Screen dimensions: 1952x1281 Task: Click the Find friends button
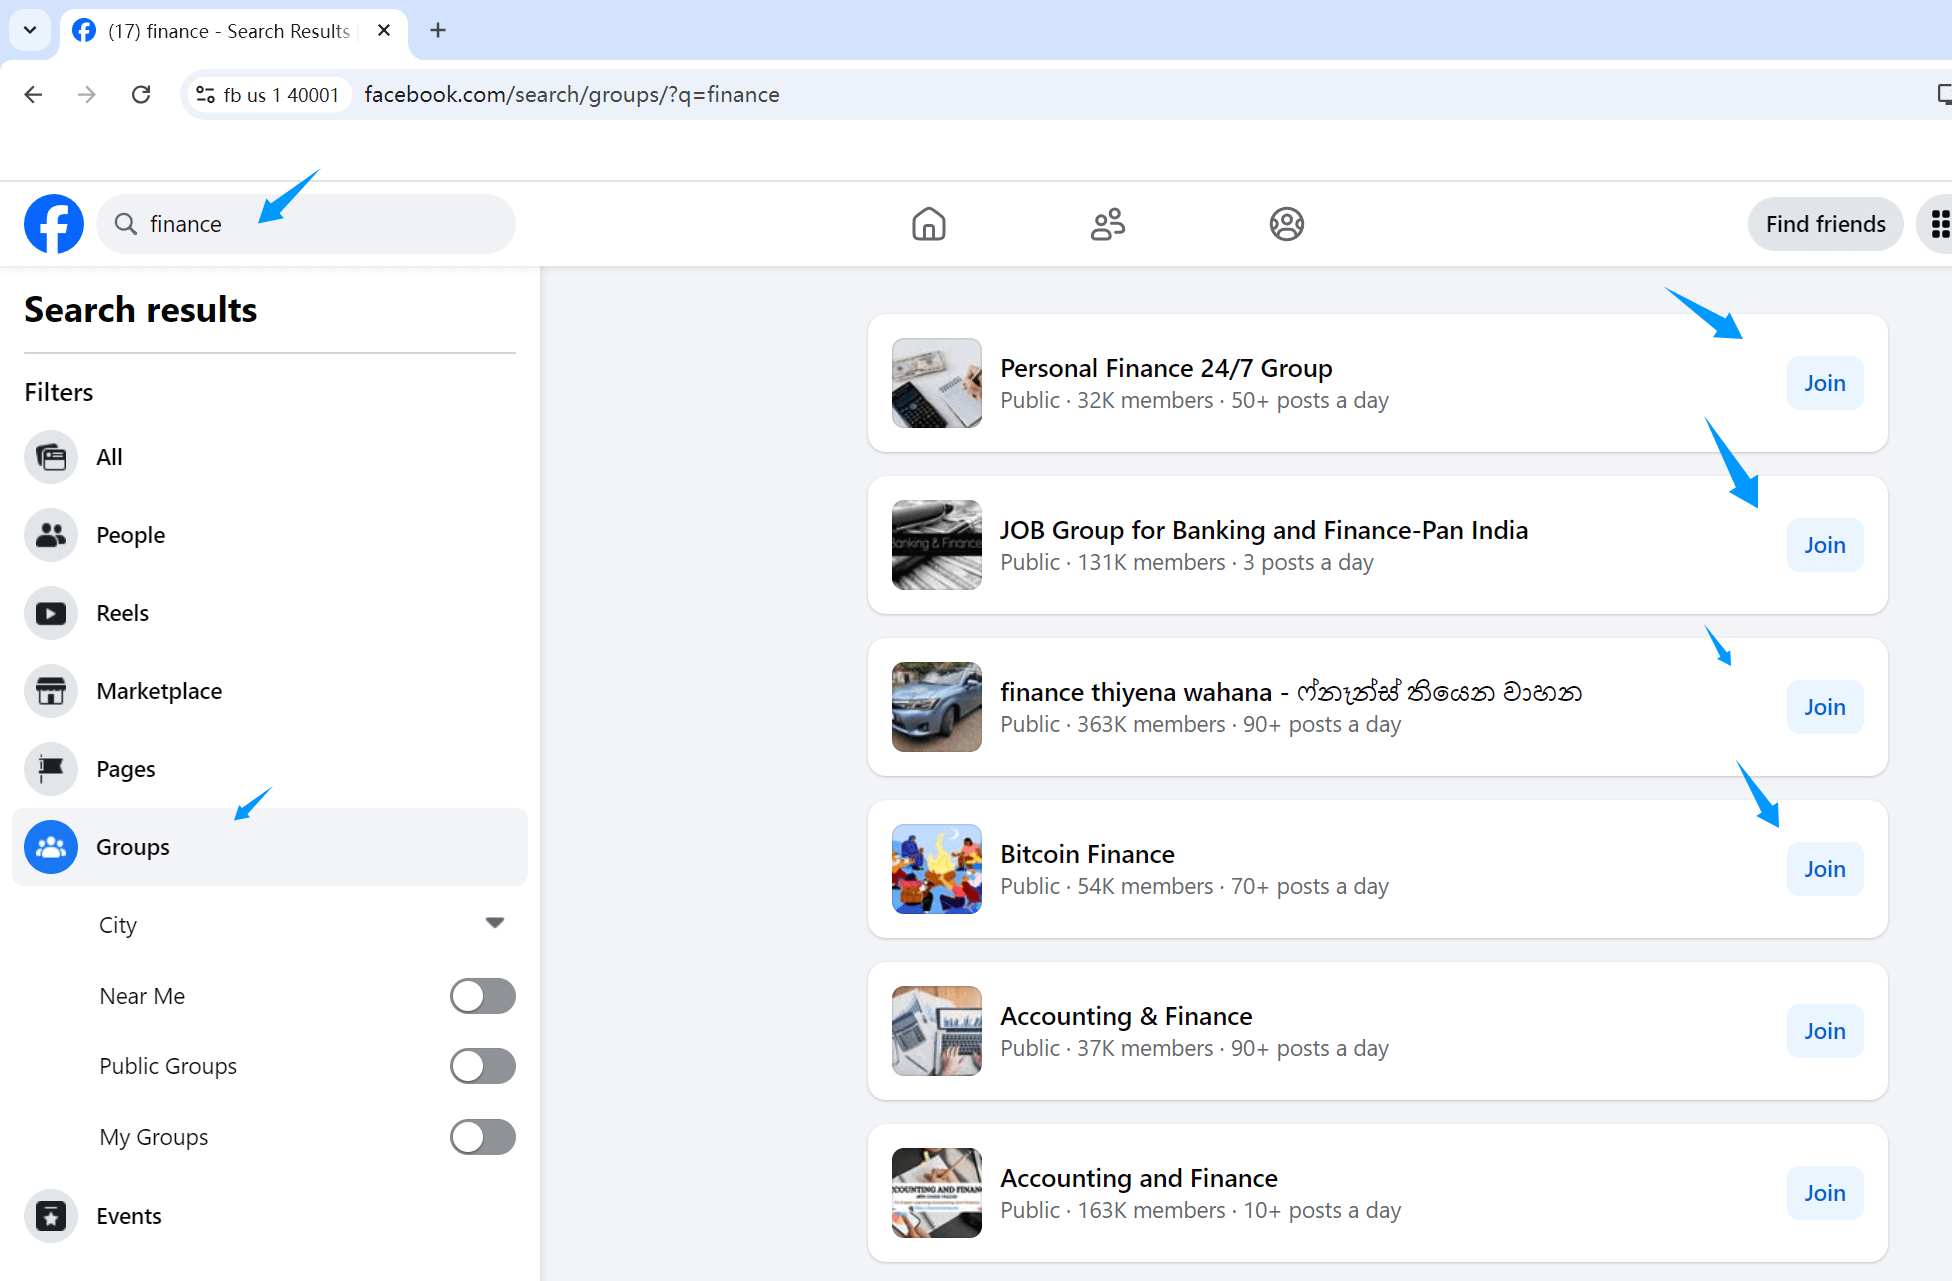coord(1825,224)
